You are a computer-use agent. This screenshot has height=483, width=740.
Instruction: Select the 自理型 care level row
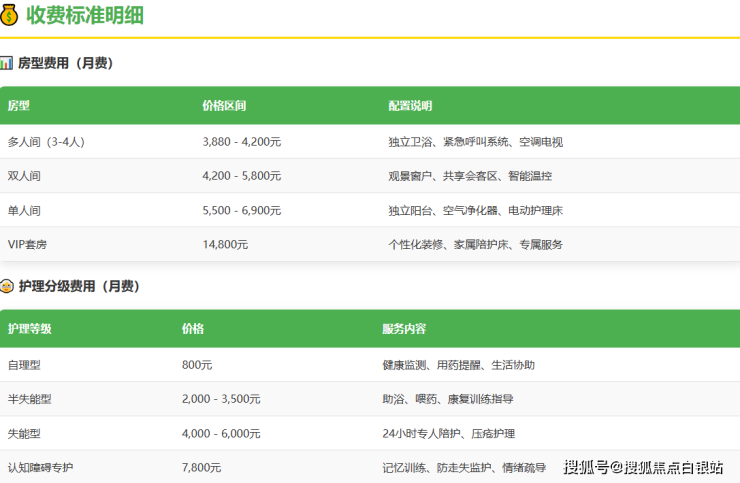coord(24,365)
